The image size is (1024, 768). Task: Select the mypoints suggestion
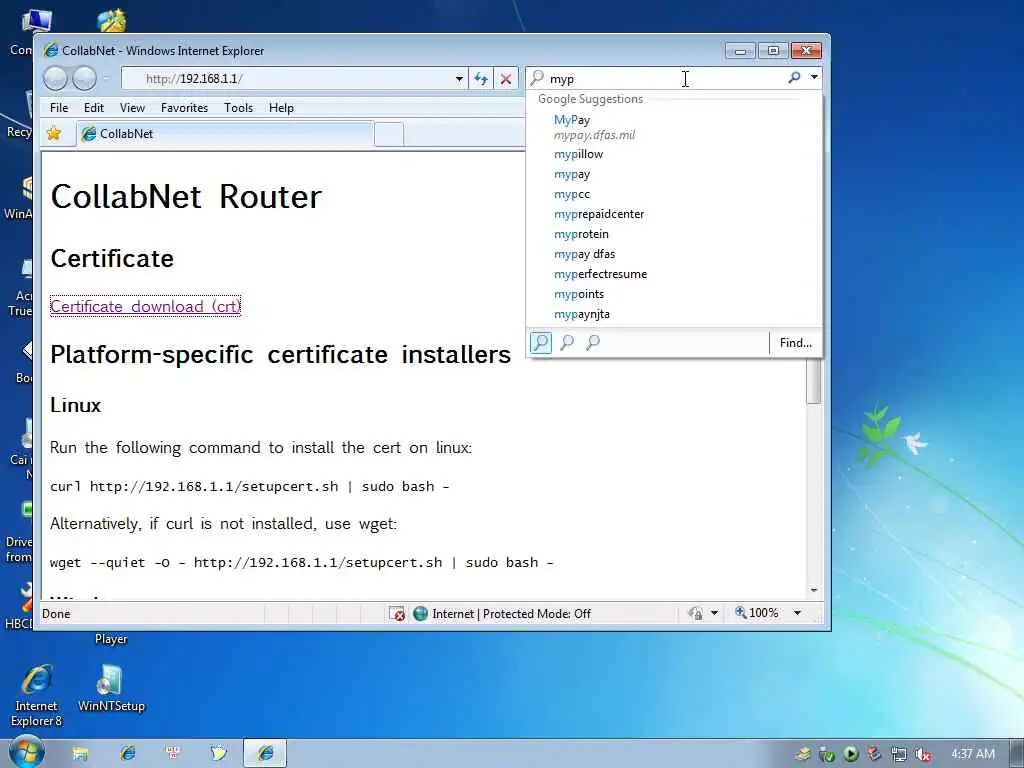(674, 294)
